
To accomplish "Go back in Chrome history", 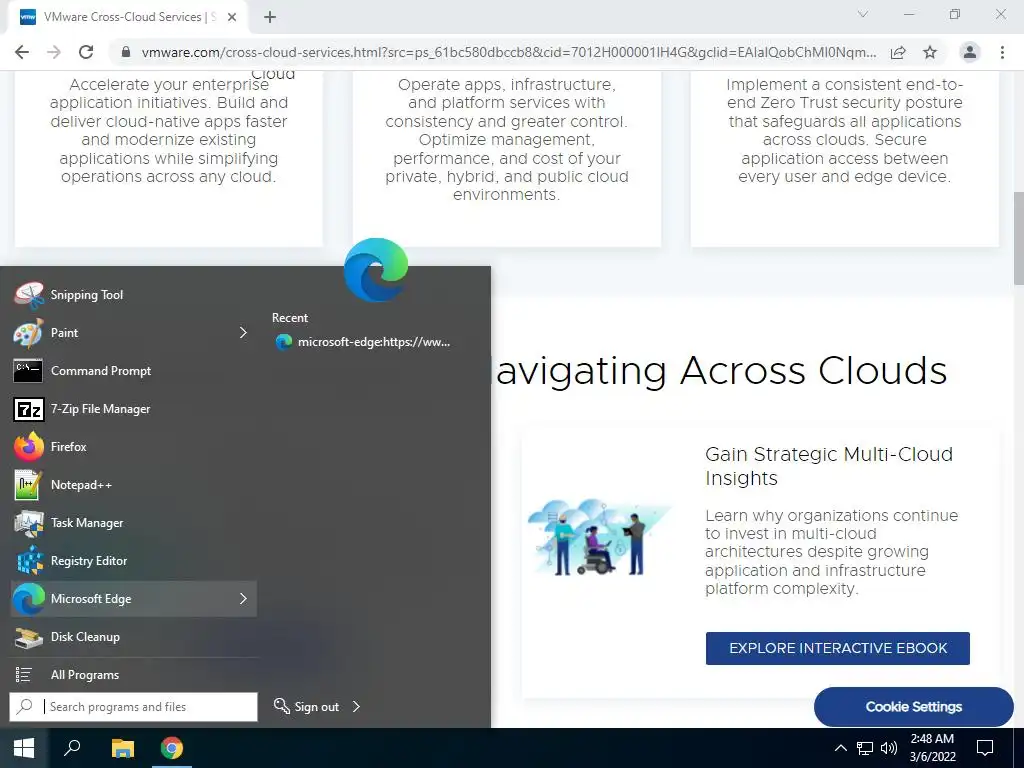I will [x=22, y=52].
